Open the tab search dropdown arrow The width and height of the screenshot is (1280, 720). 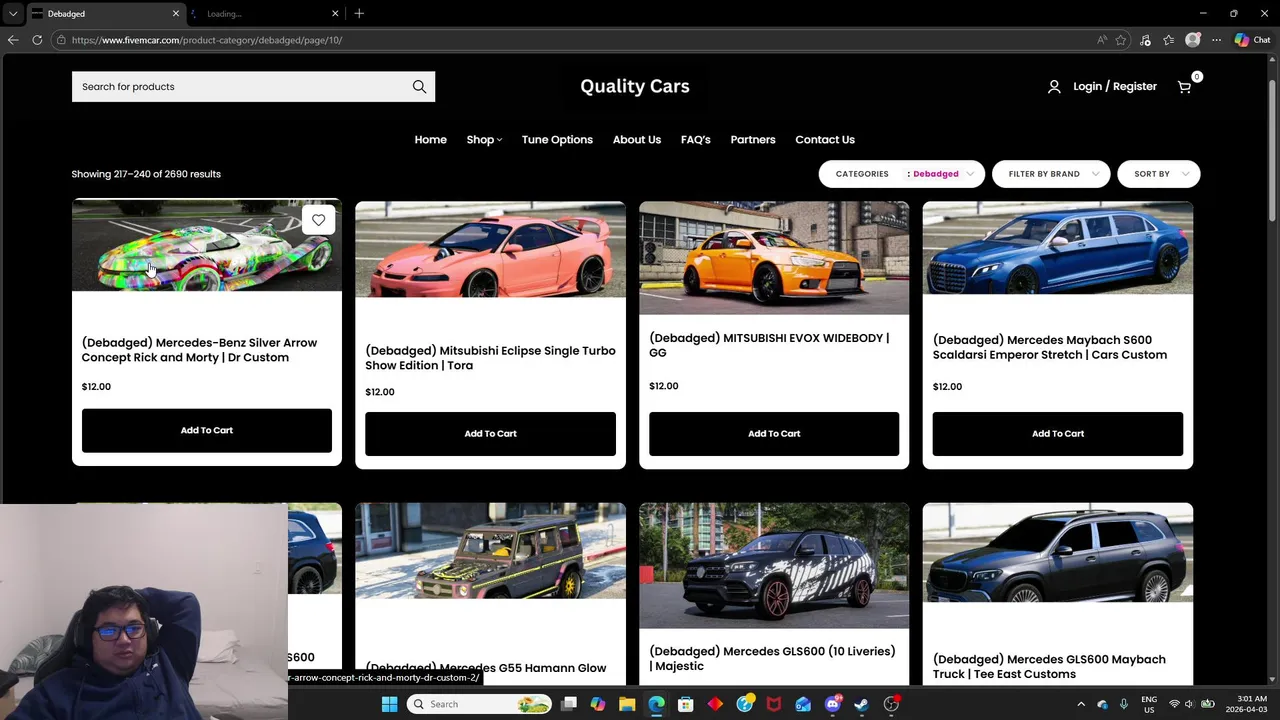[13, 13]
